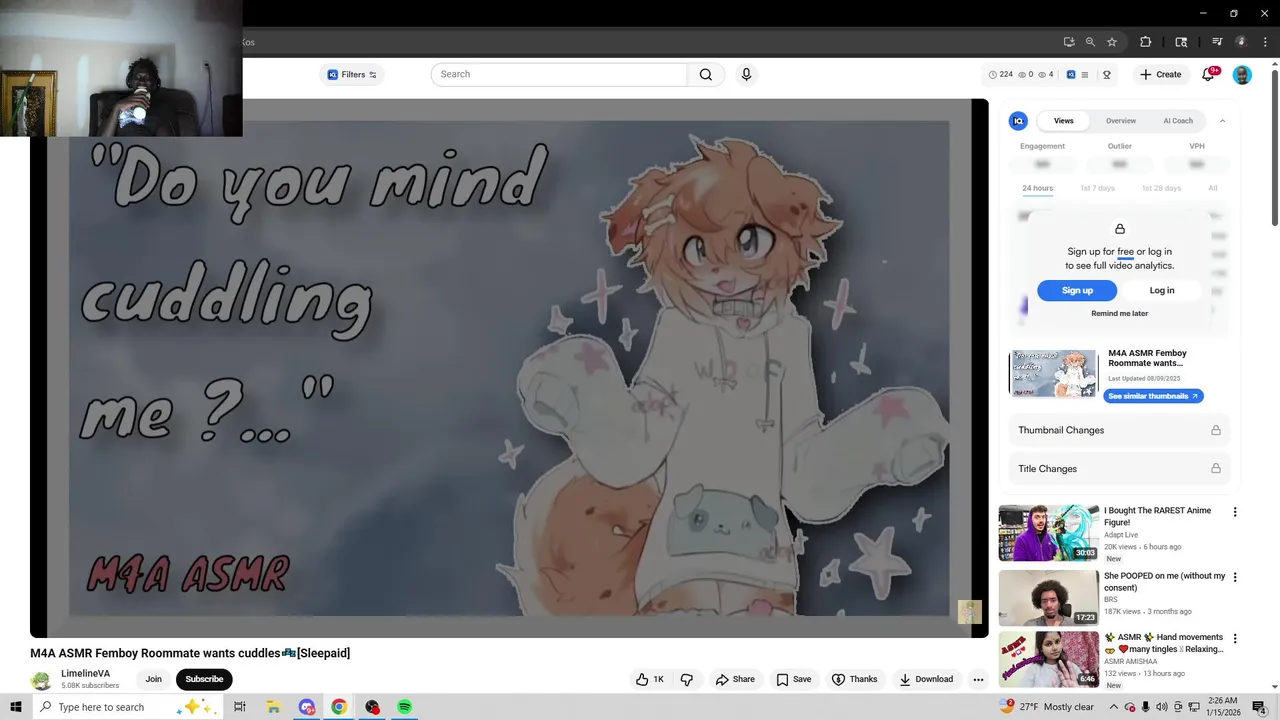Open Chrome extensions puzzle icon
This screenshot has width=1280, height=720.
[x=1146, y=42]
